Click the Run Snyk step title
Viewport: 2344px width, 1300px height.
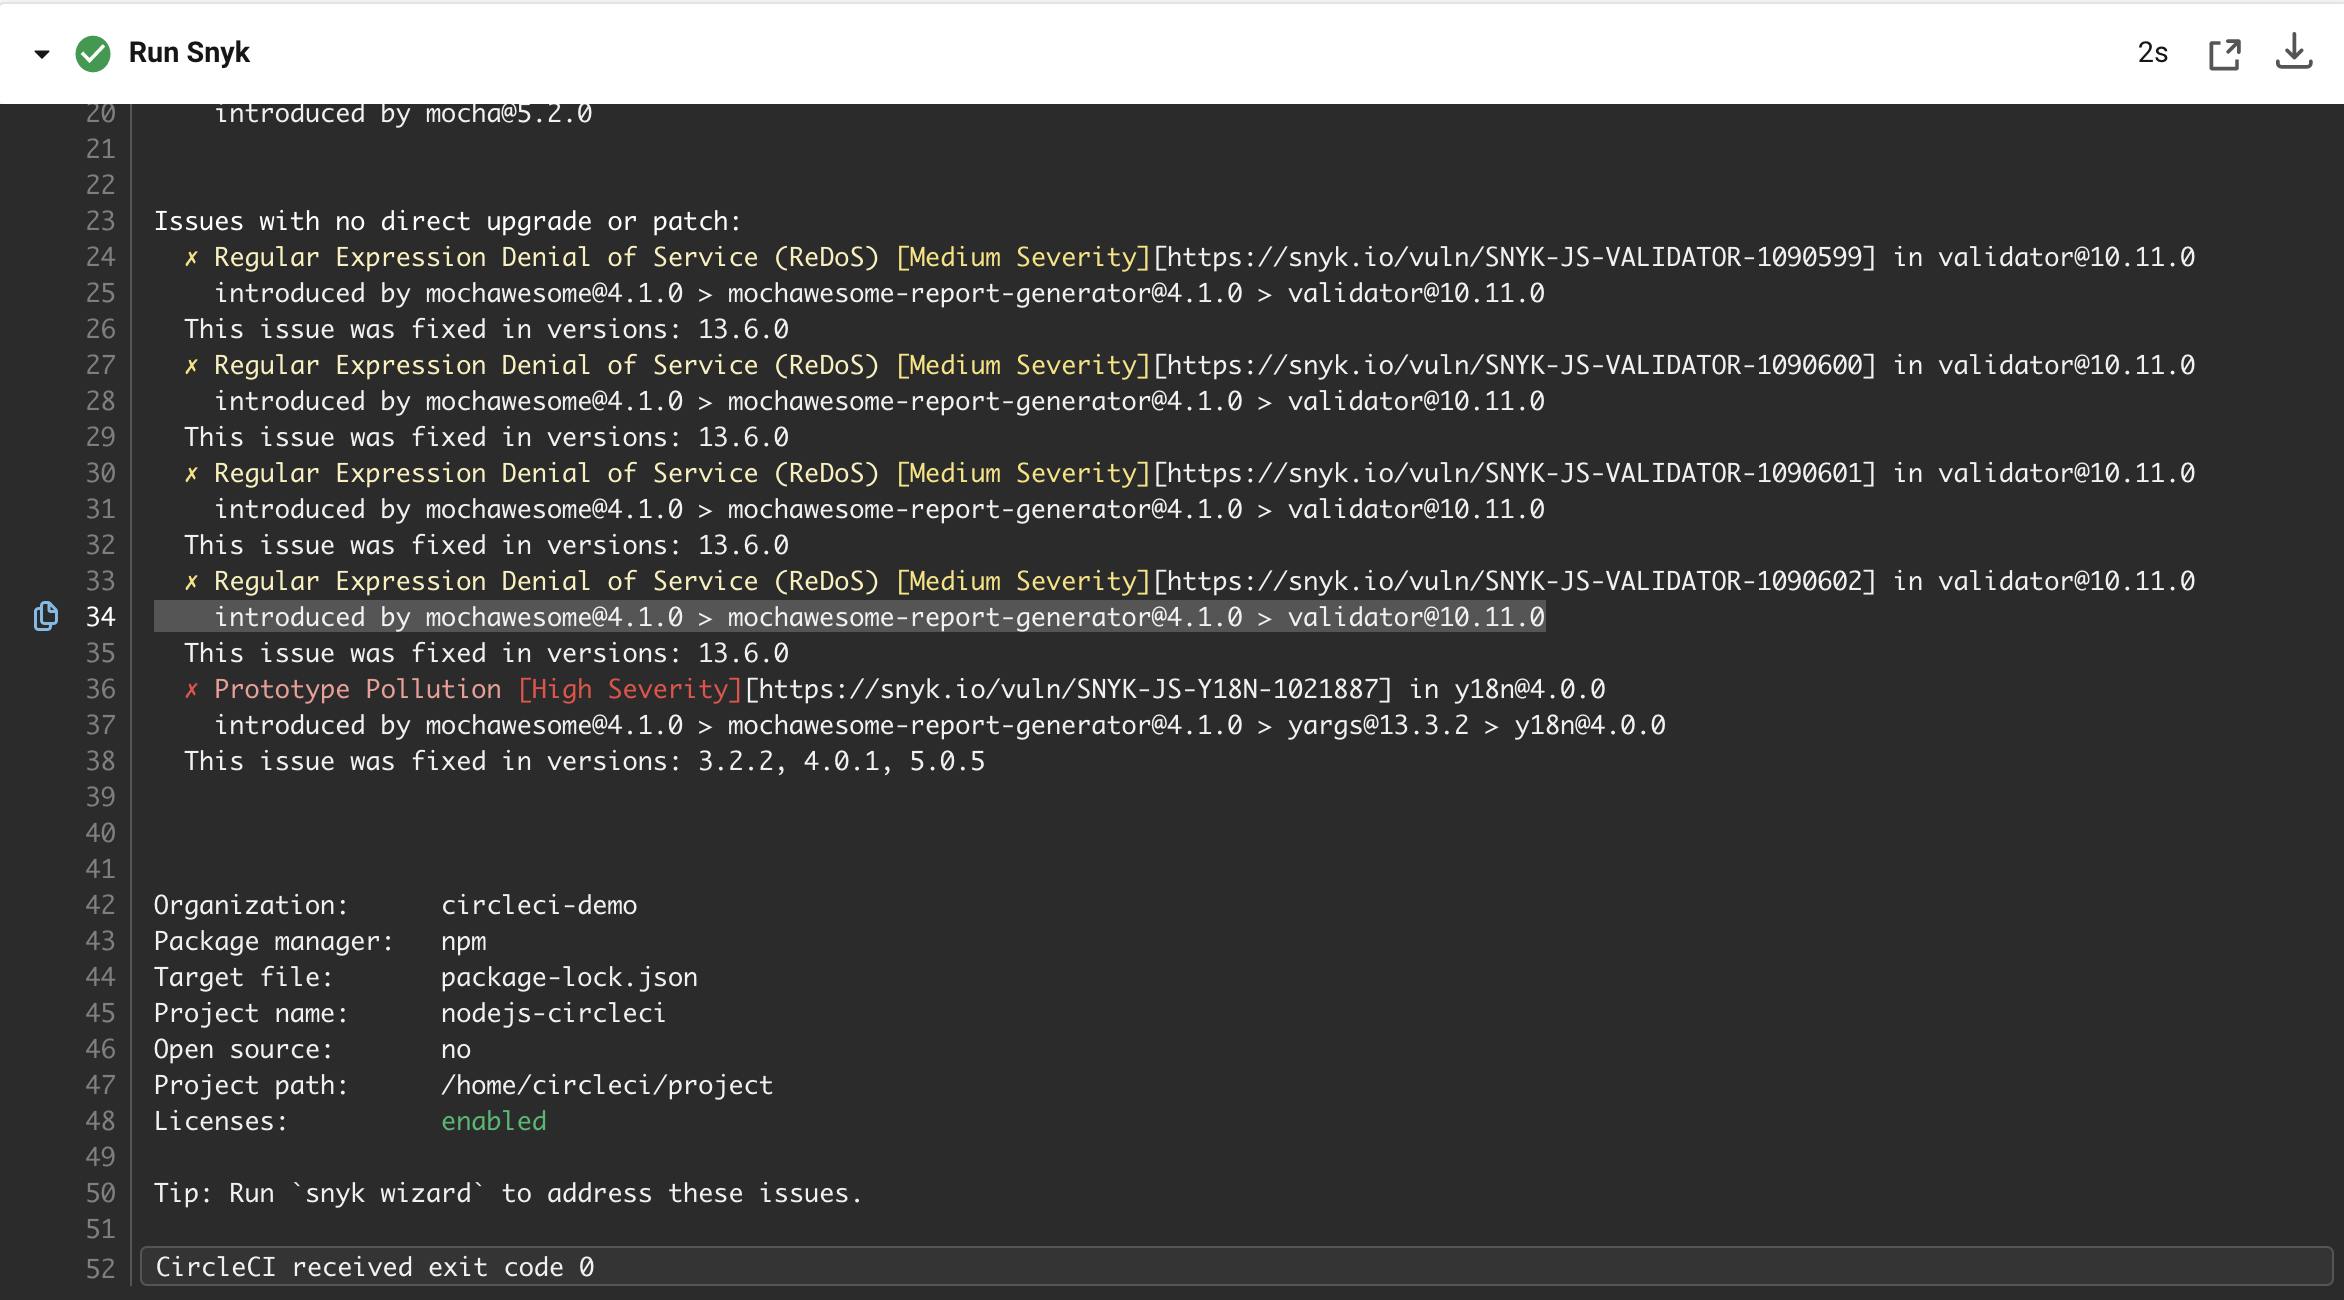pos(189,53)
